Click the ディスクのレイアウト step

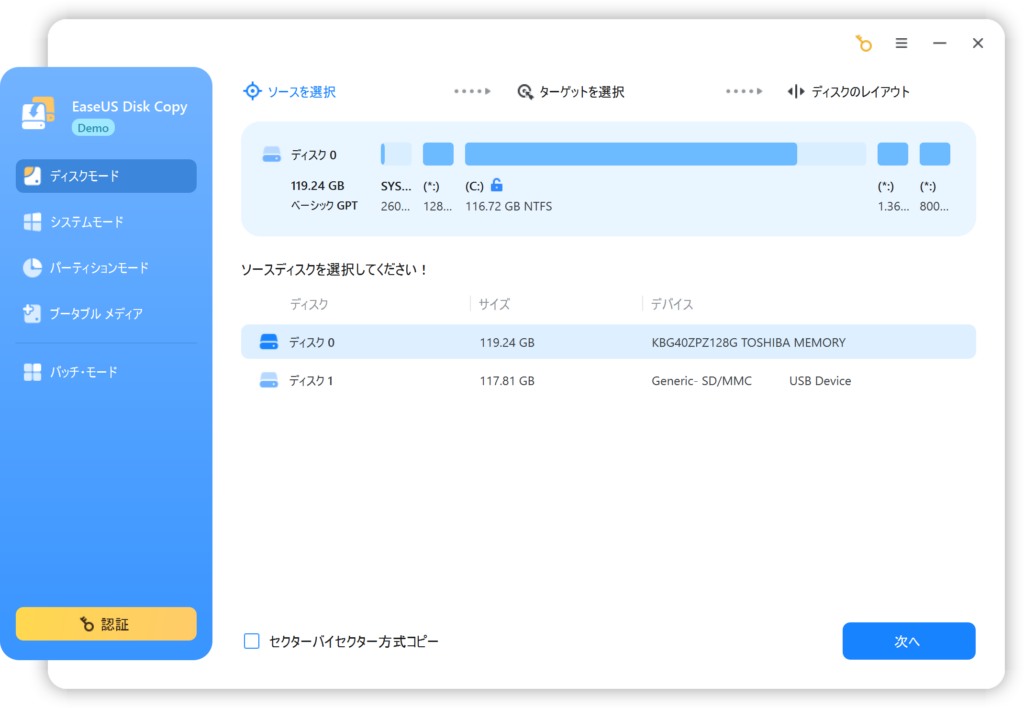coord(848,91)
